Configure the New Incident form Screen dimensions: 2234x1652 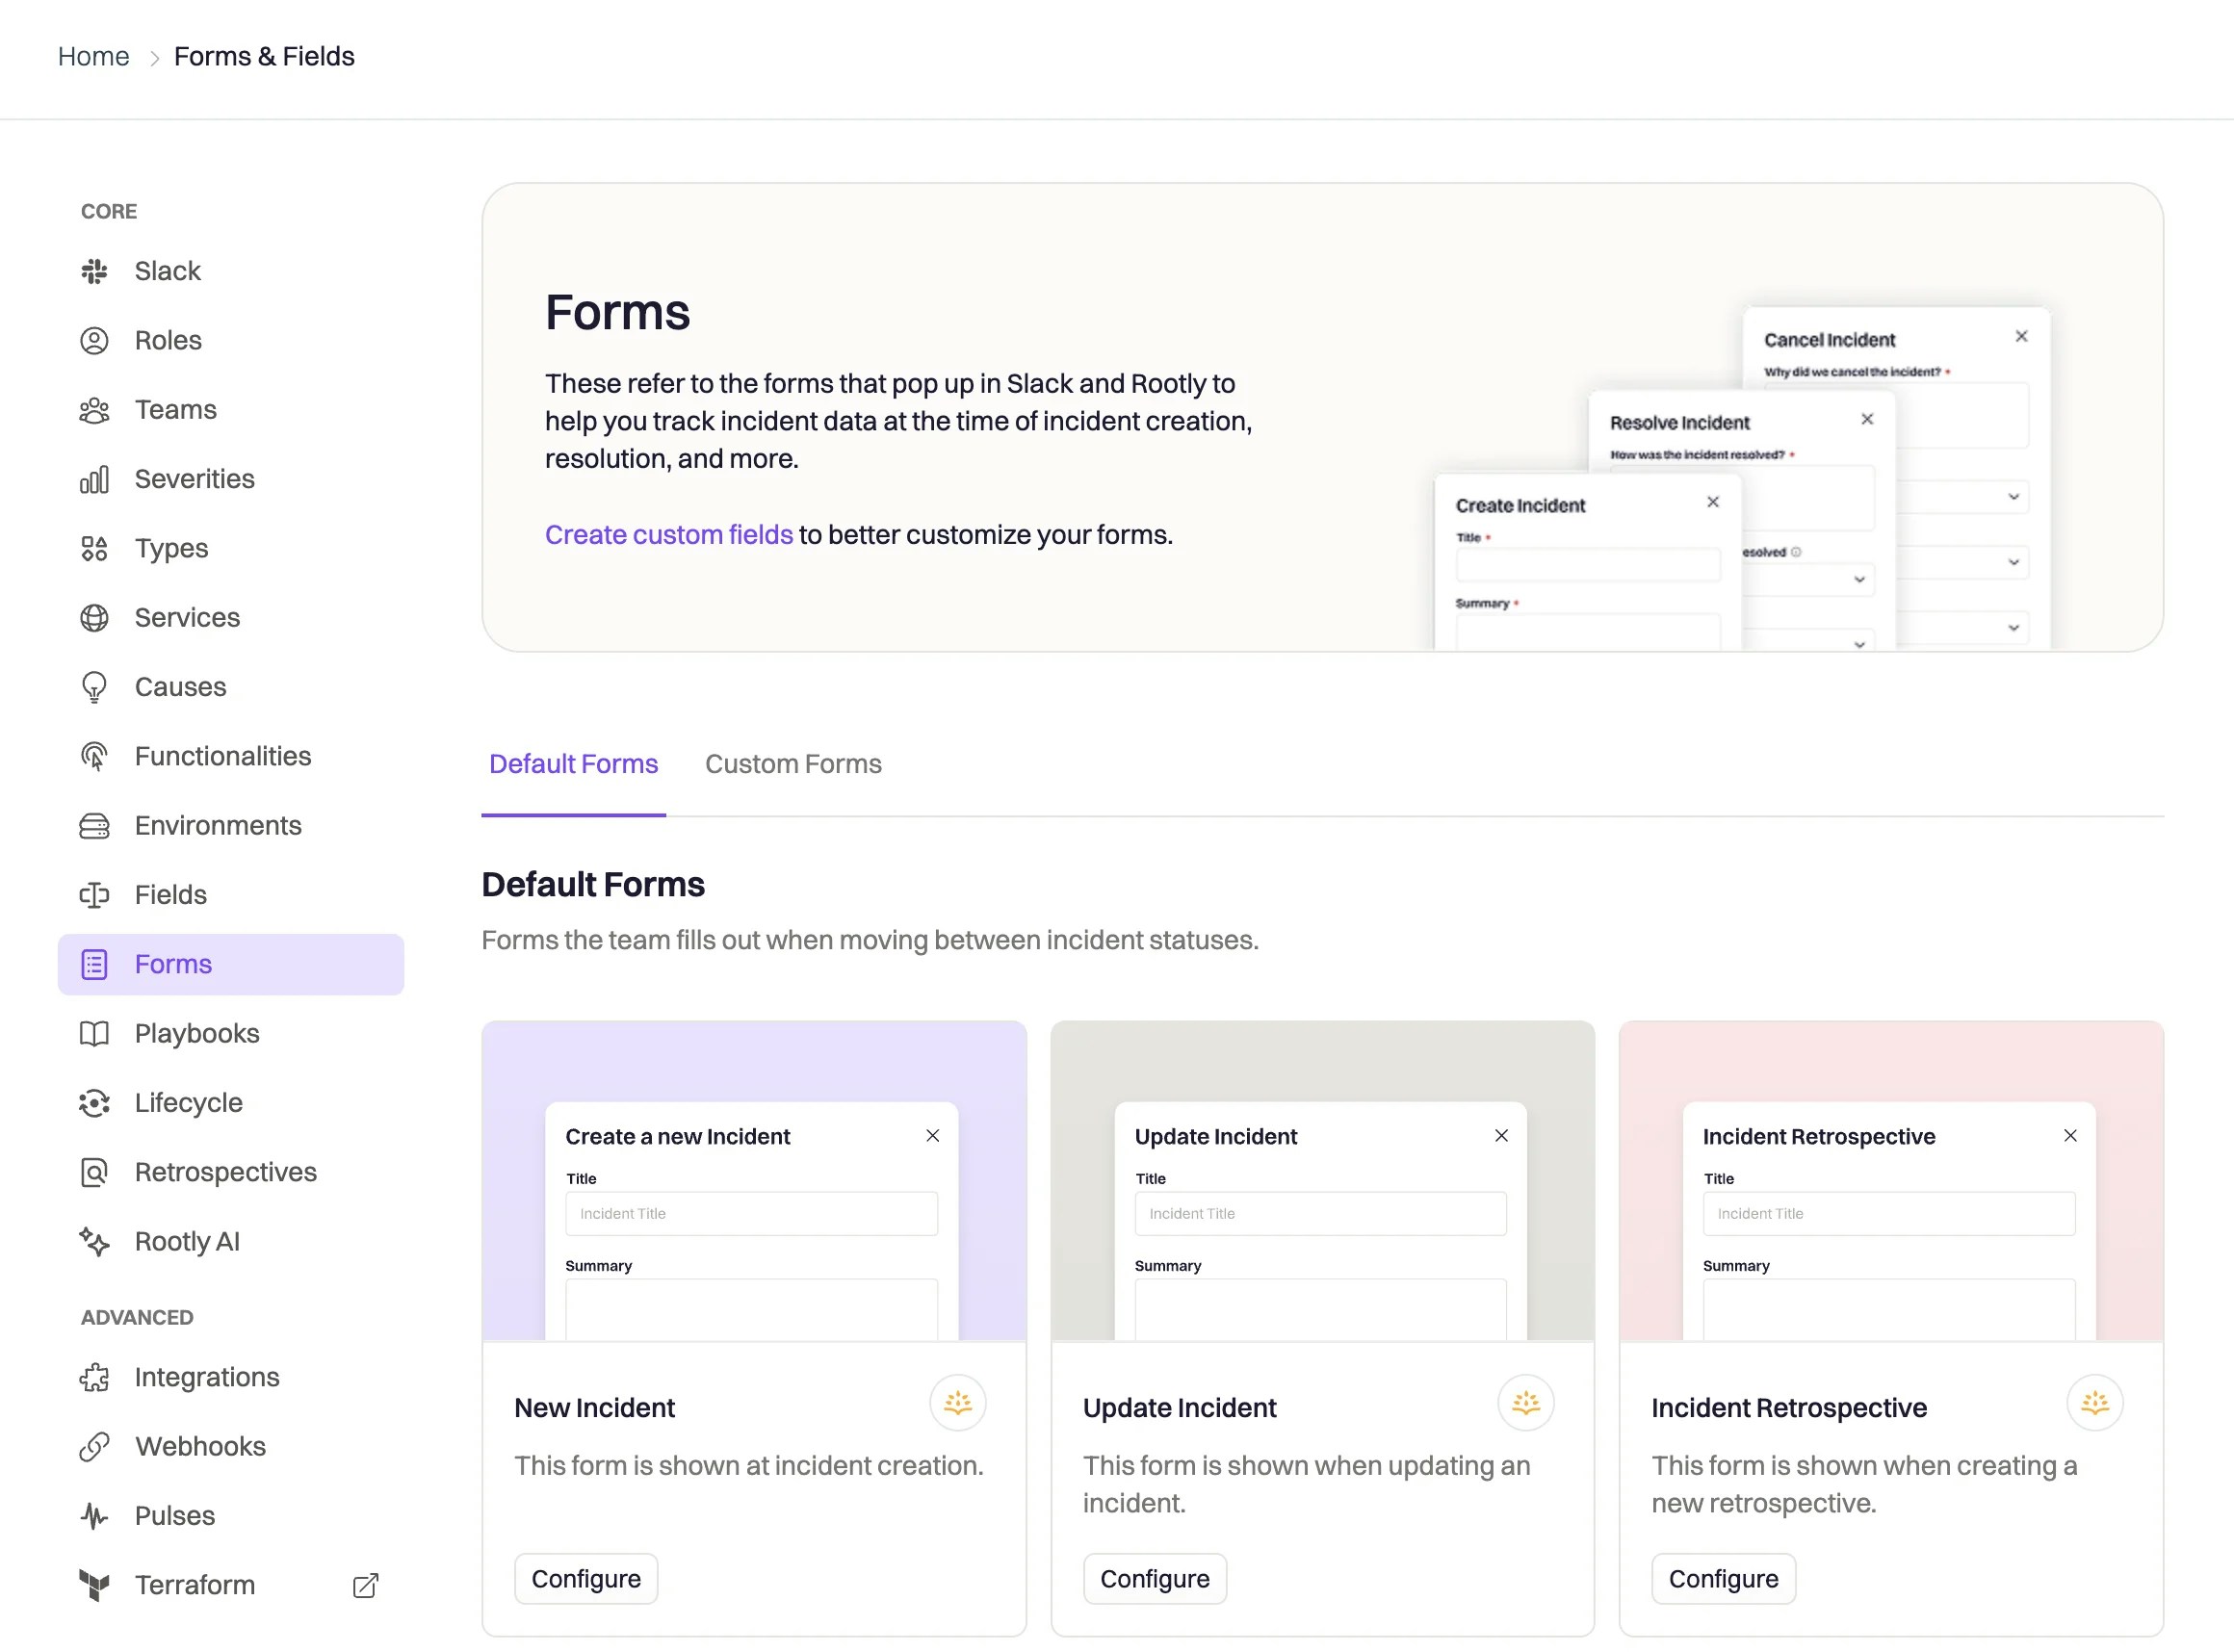587,1580
